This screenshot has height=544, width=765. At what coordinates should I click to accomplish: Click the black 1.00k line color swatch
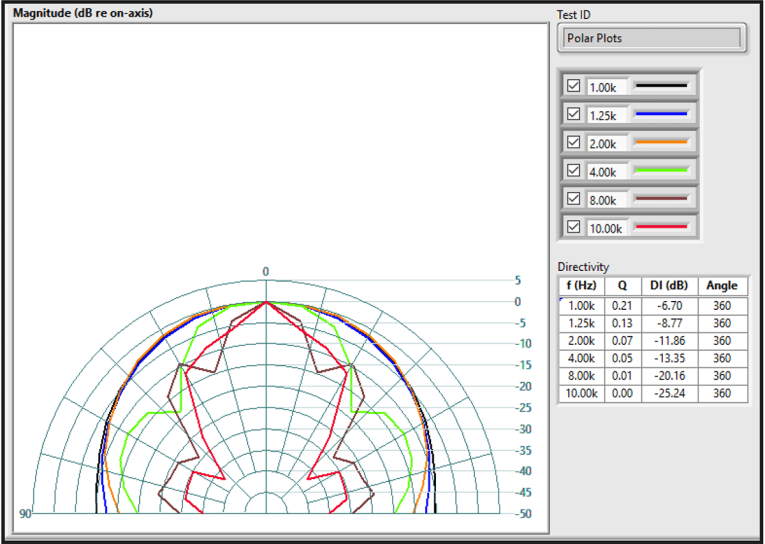pos(661,86)
